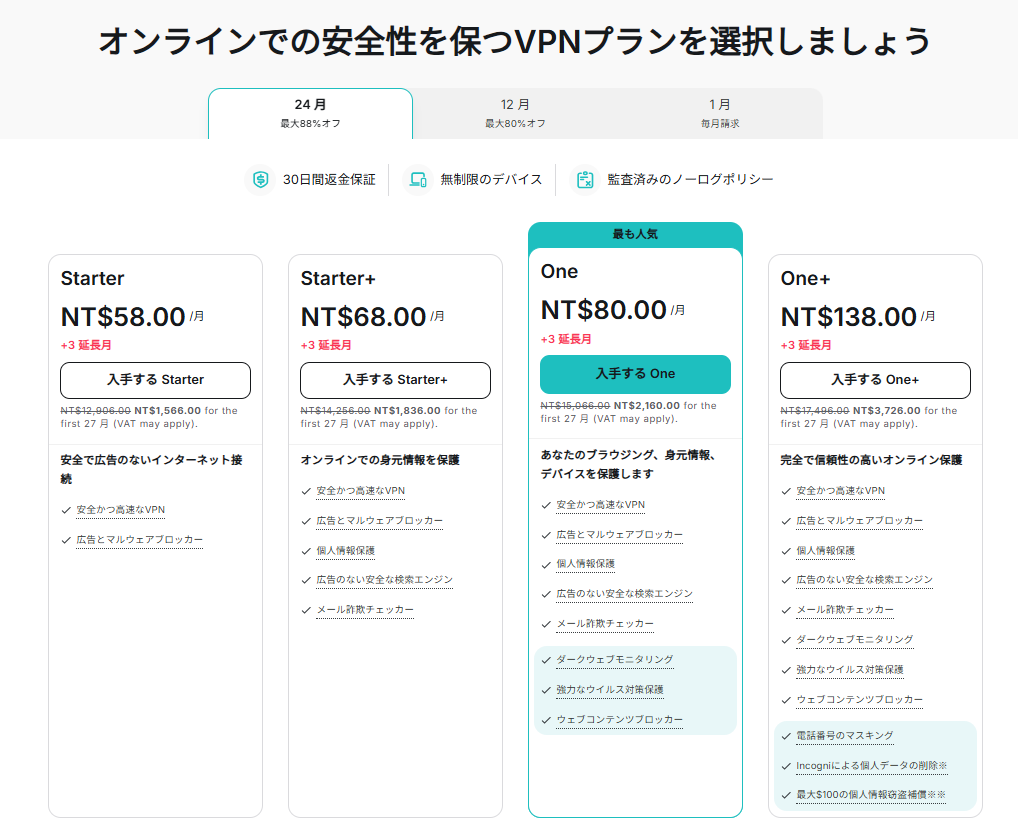
Task: Click ダークウェブモニタリング link in One plan
Action: [x=614, y=660]
